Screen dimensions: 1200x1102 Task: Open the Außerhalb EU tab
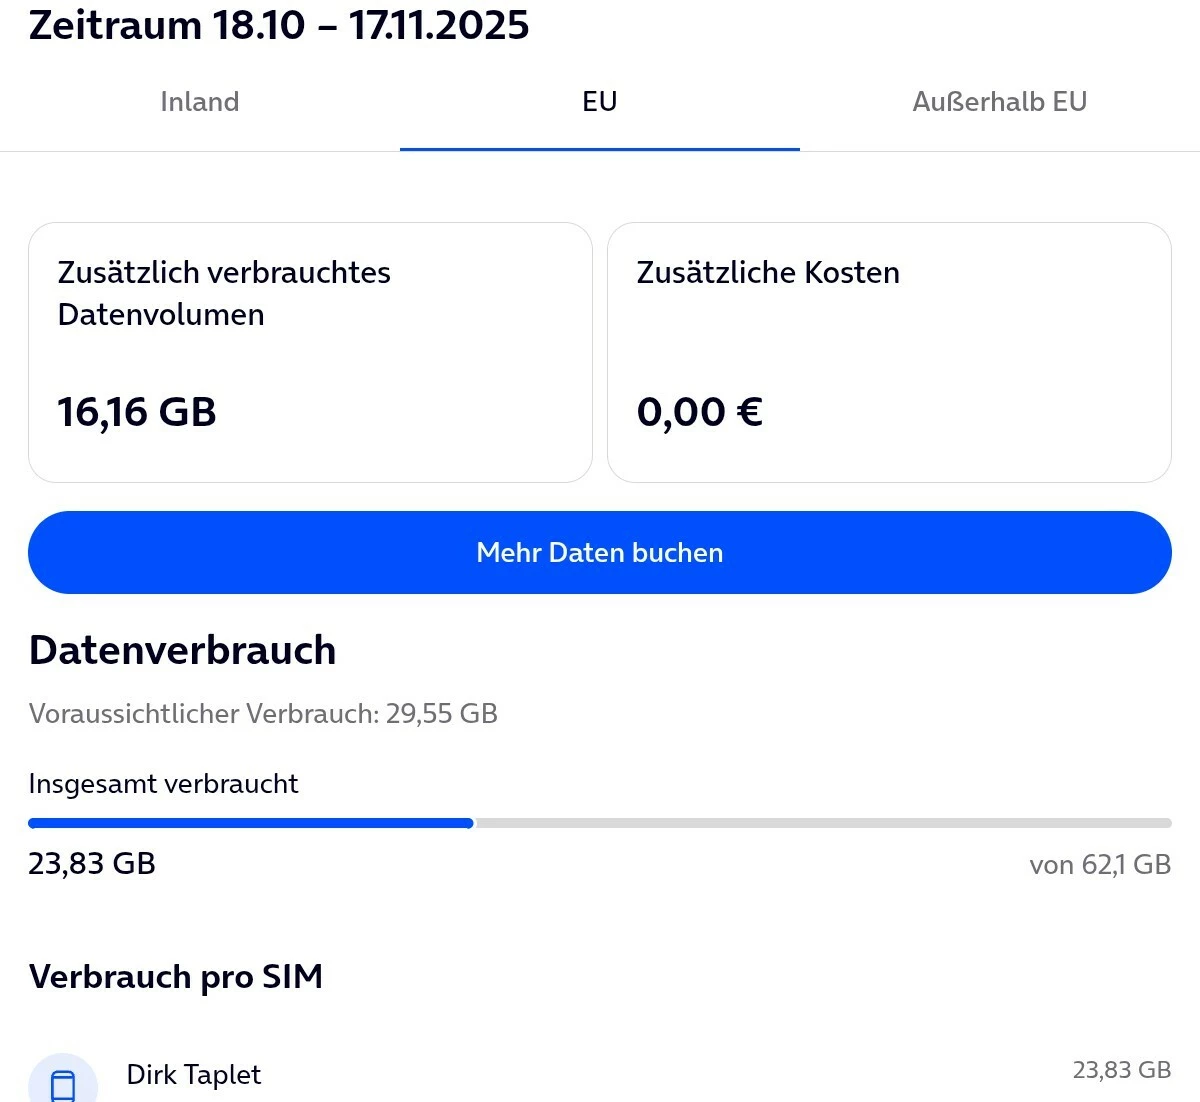point(999,102)
